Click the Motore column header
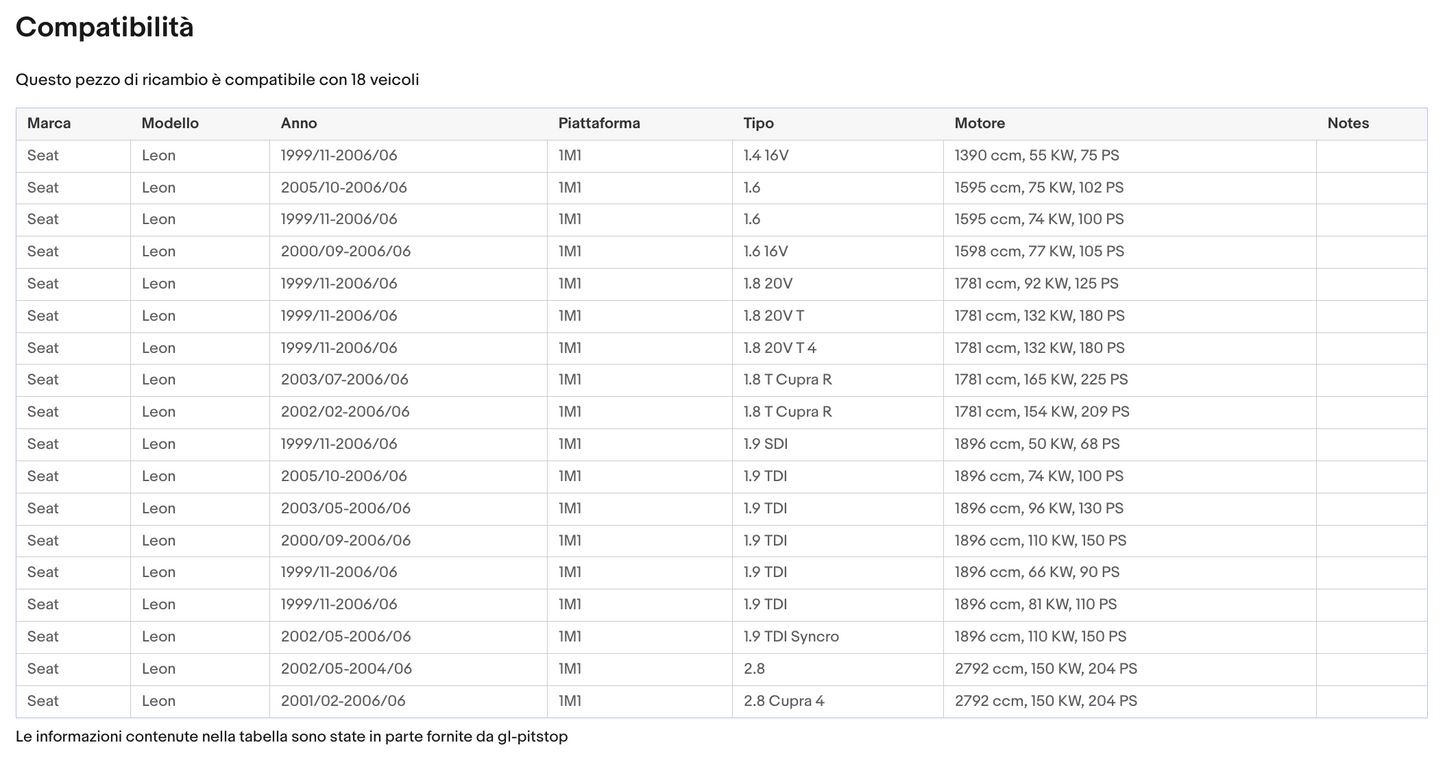The height and width of the screenshot is (758, 1445). click(980, 123)
